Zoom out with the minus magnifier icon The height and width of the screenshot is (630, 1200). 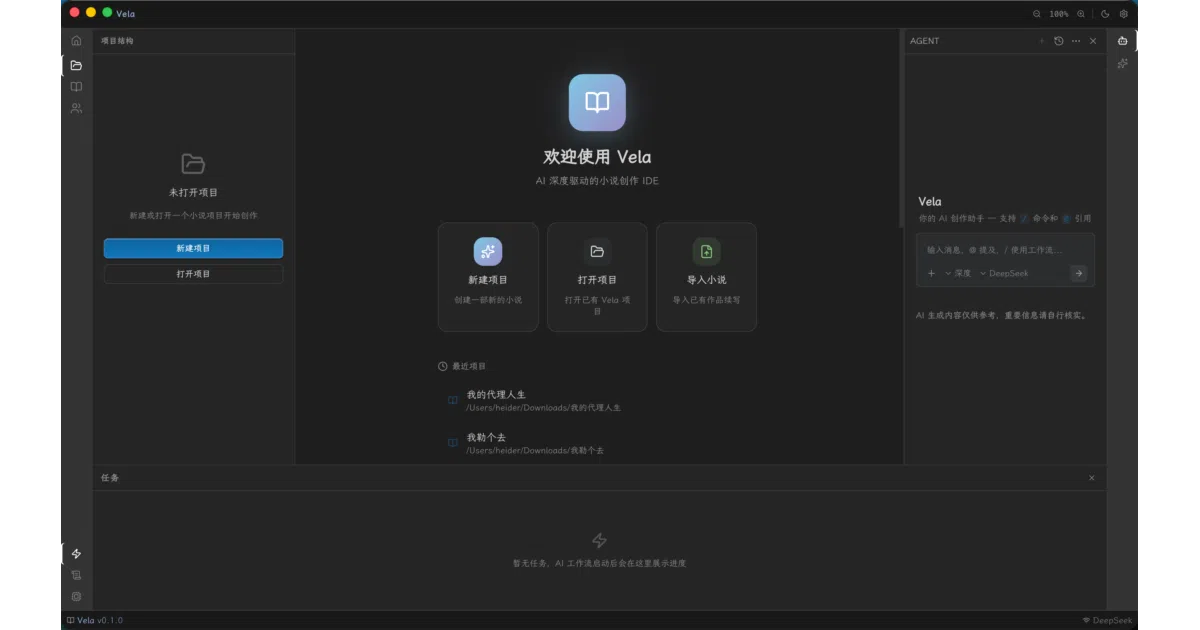(1036, 14)
